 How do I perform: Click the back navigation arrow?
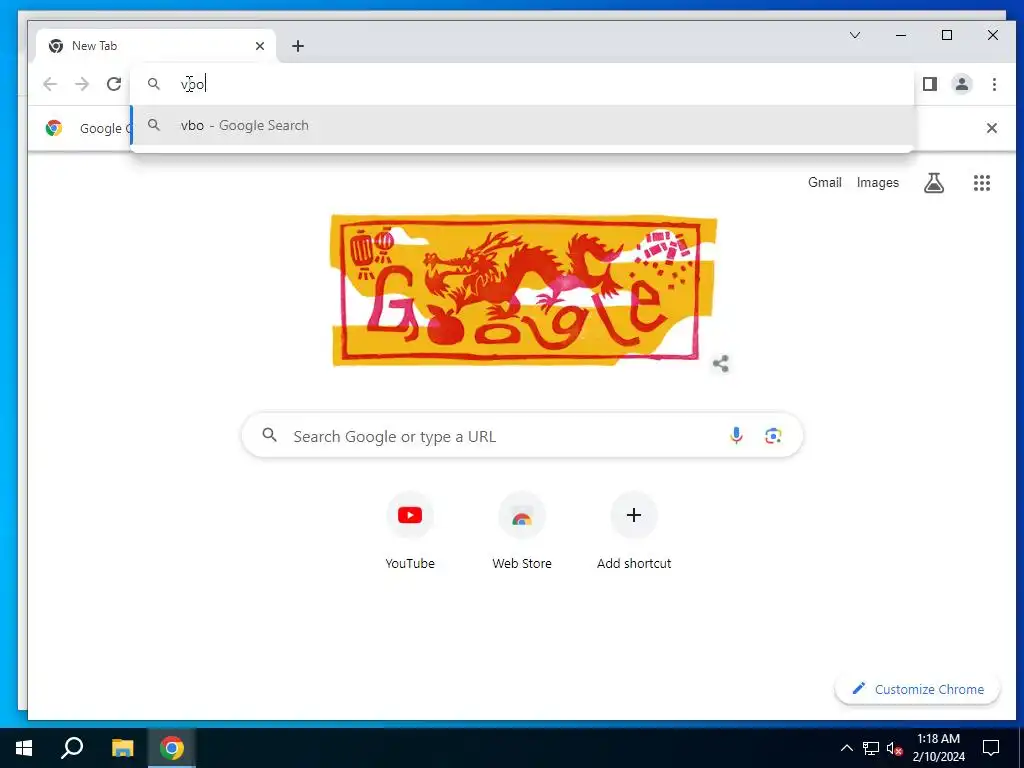50,84
